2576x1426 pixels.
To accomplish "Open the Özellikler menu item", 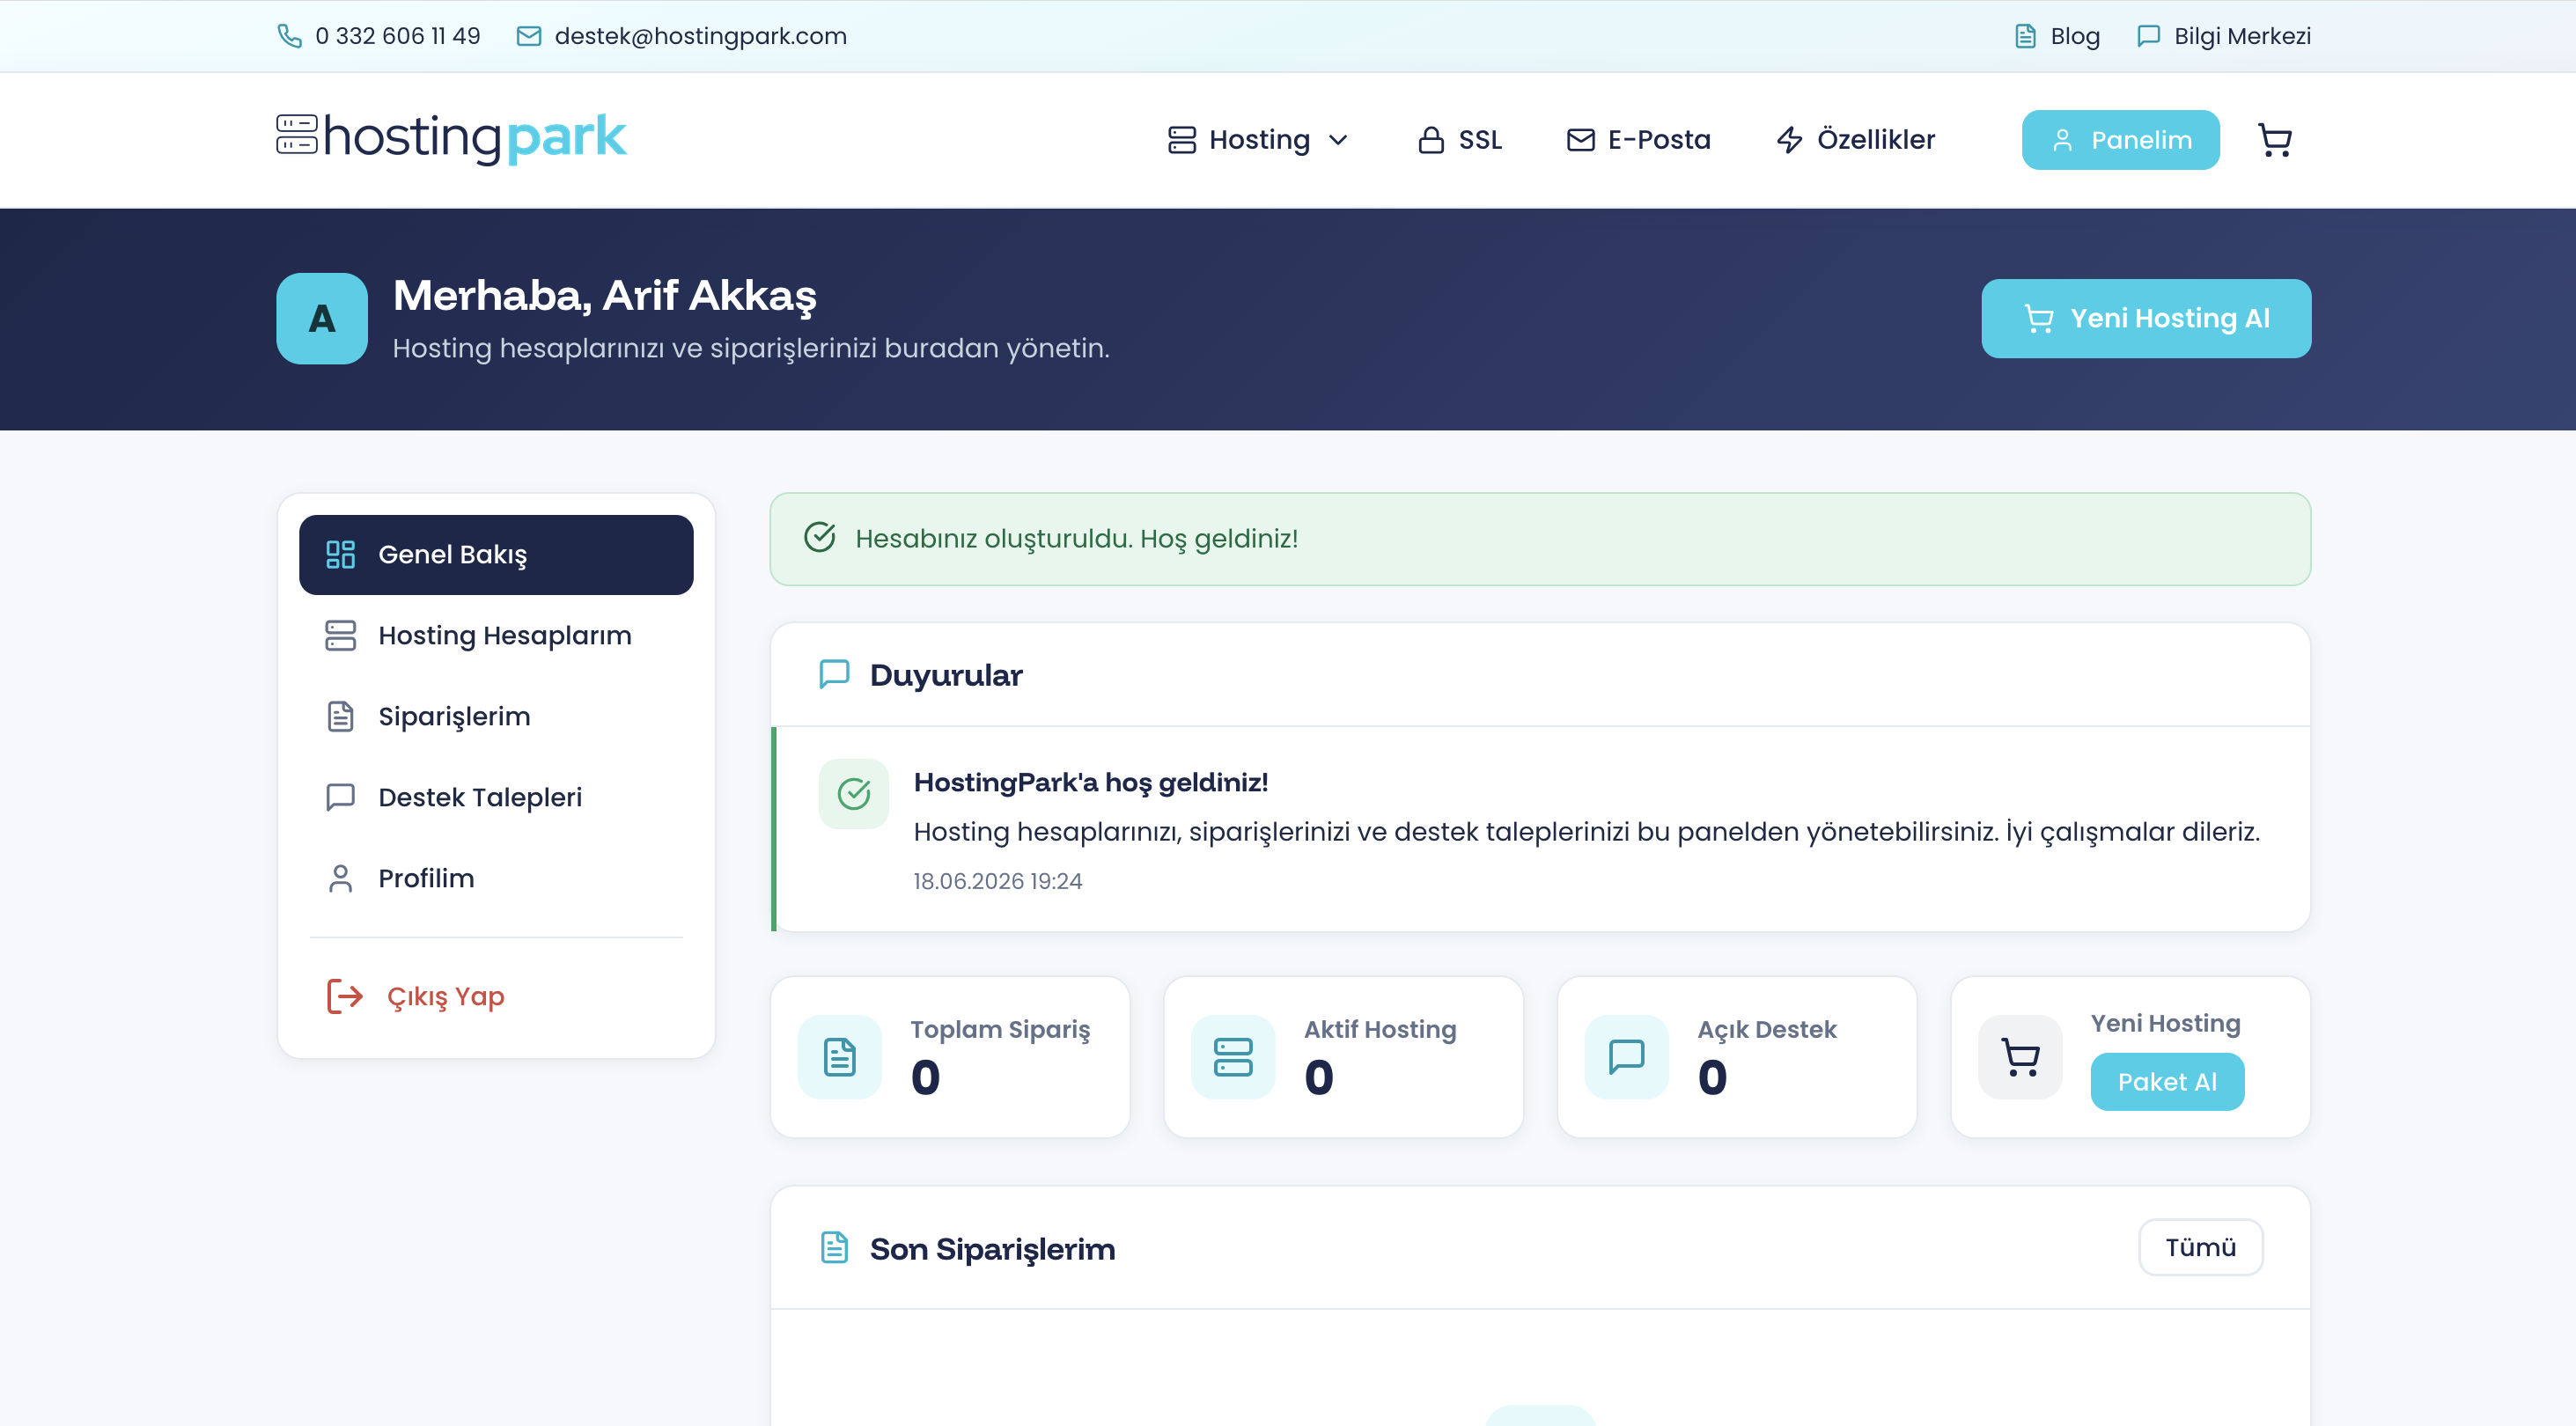I will pos(1856,140).
